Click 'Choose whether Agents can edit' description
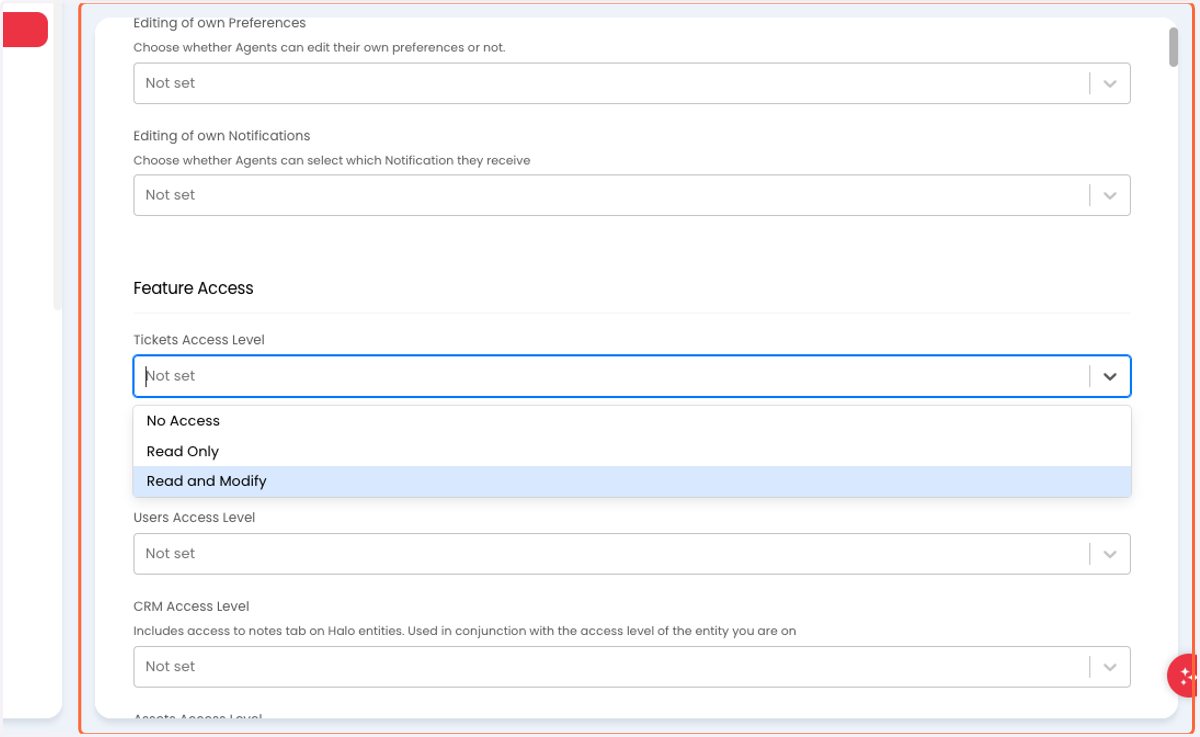This screenshot has height=737, width=1200. 320,47
